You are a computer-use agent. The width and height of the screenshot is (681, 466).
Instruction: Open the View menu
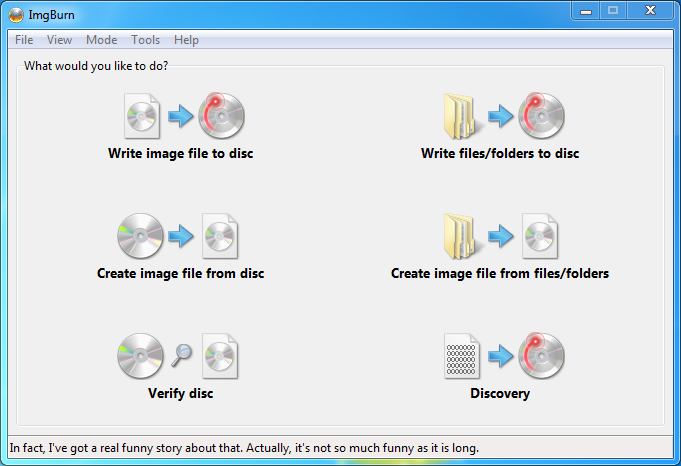click(59, 40)
